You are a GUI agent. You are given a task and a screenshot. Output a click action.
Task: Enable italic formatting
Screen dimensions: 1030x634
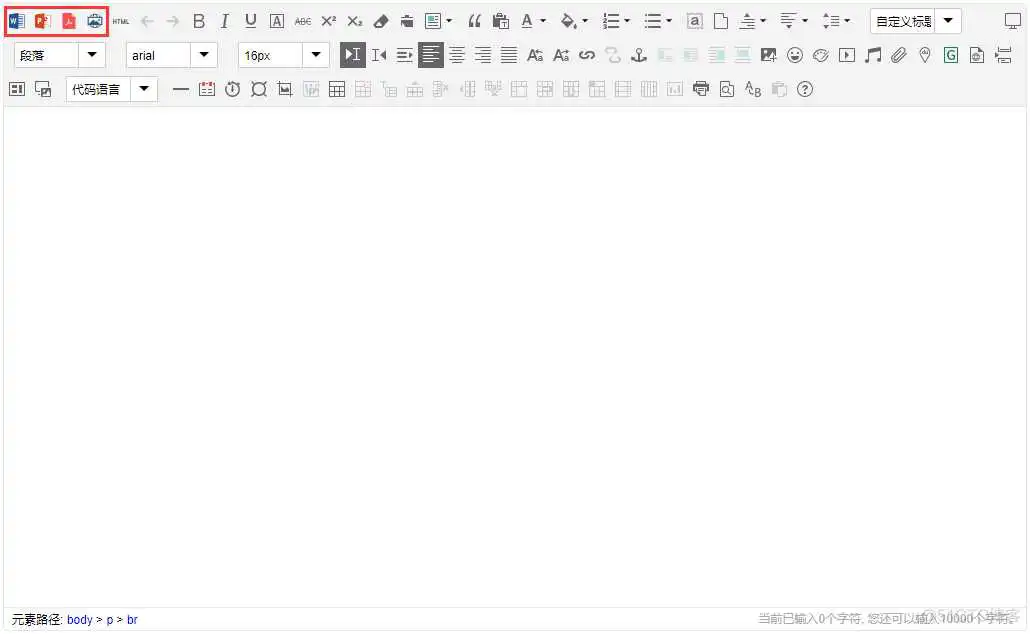click(224, 20)
